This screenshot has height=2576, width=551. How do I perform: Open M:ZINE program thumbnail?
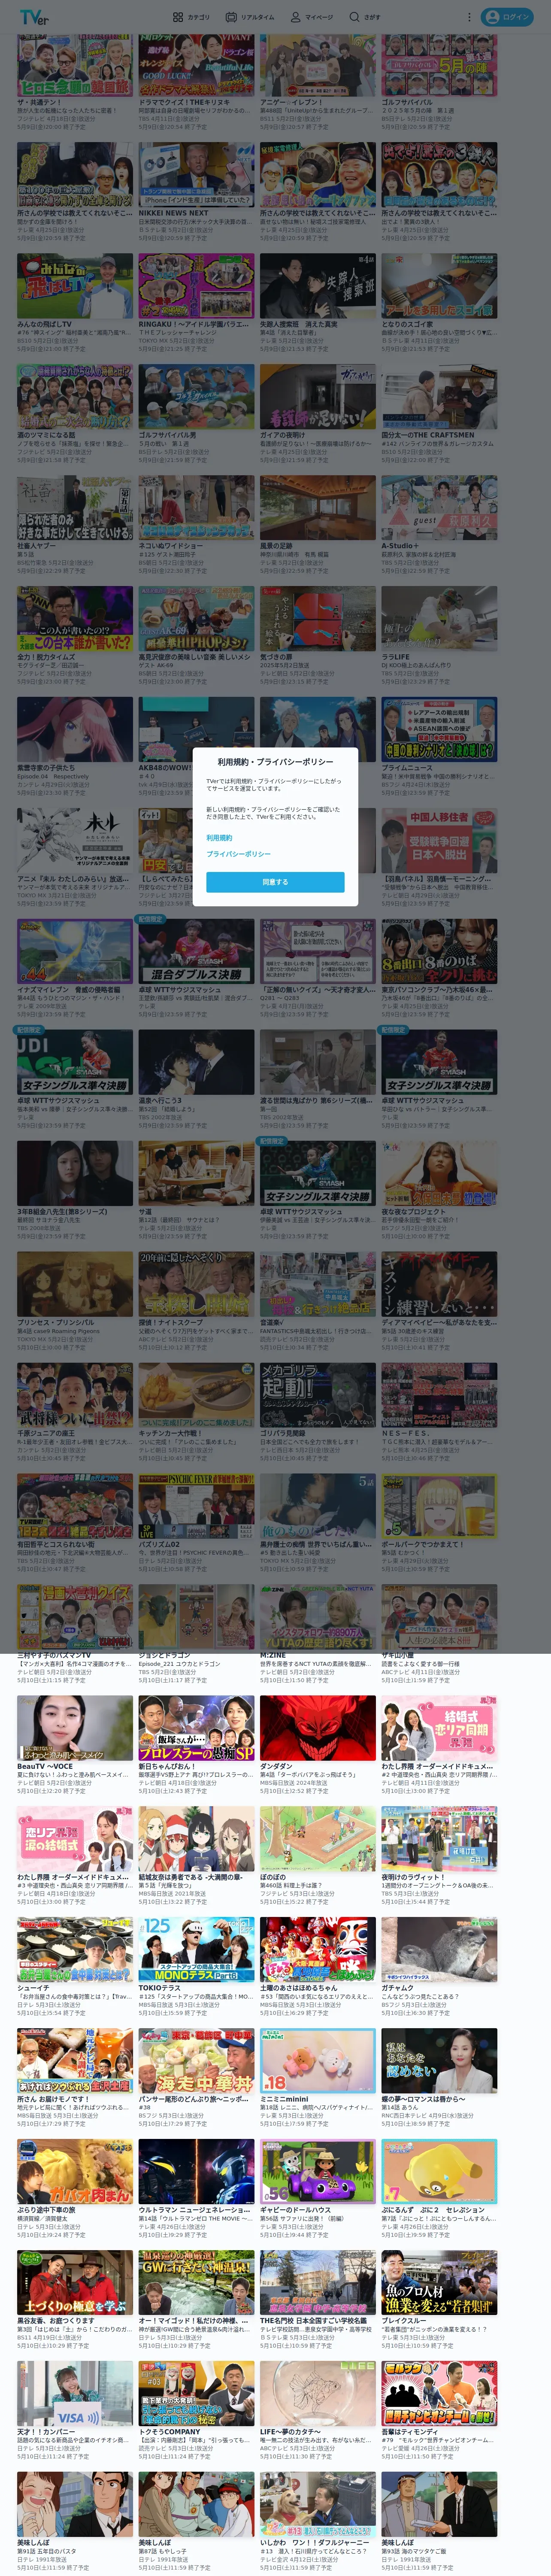(x=317, y=1617)
